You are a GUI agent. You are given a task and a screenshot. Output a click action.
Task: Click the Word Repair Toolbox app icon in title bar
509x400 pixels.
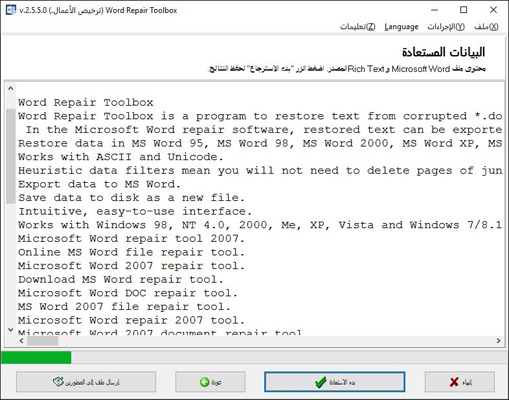coord(11,10)
